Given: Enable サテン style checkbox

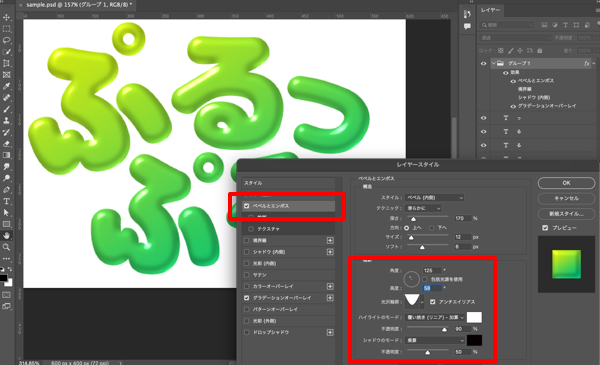Looking at the screenshot, I should (x=246, y=275).
